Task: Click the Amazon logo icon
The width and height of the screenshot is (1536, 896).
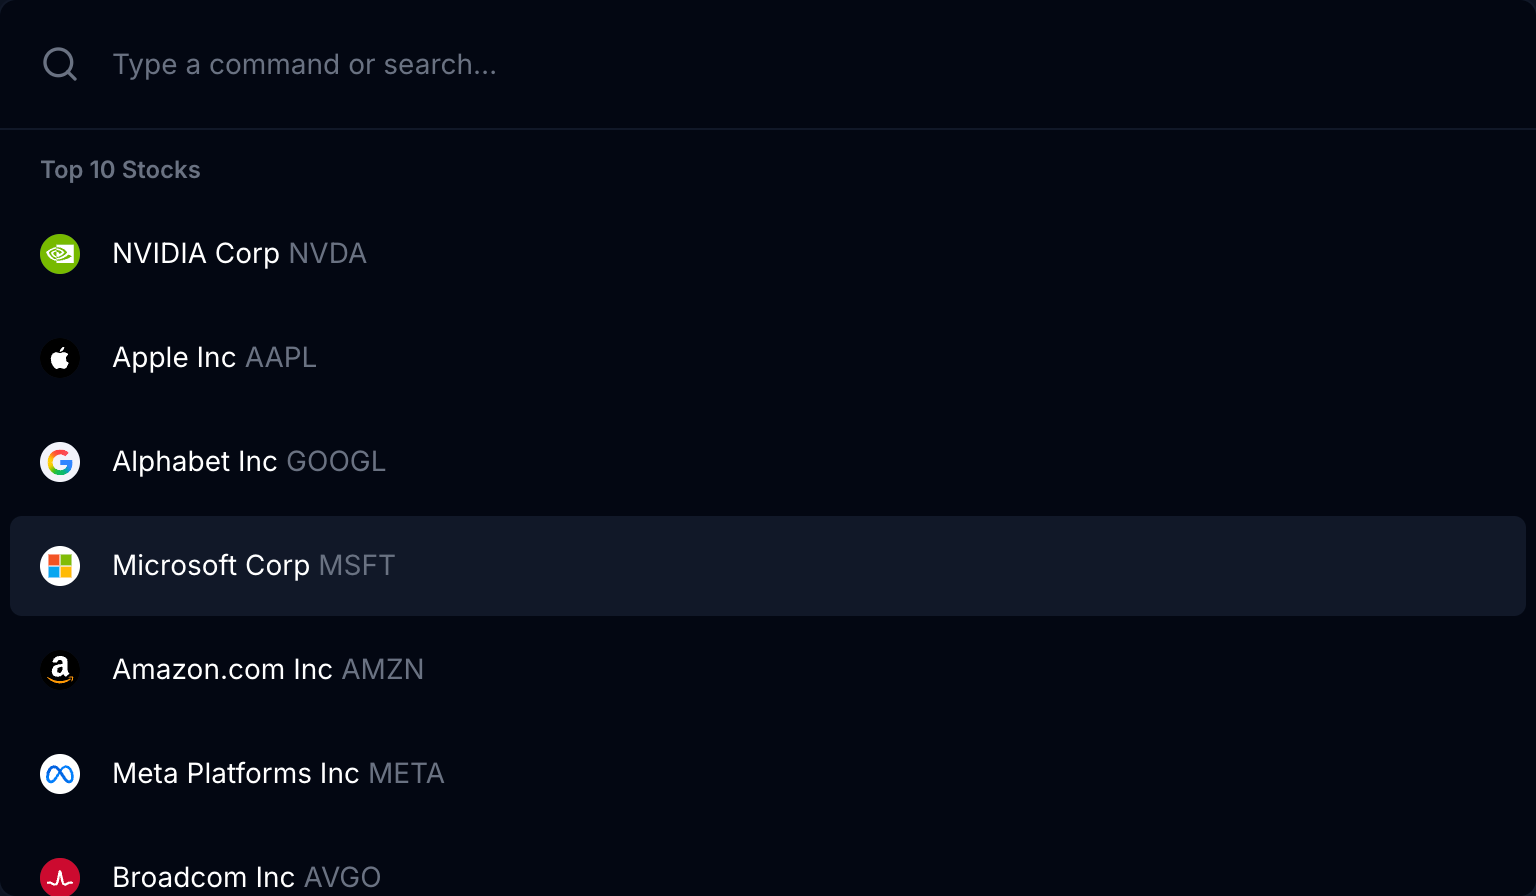Action: pos(60,670)
